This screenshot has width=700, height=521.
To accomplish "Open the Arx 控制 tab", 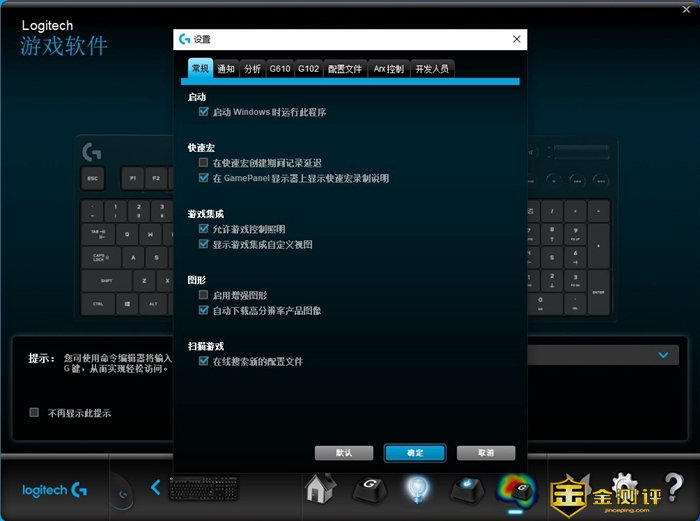I will [388, 69].
